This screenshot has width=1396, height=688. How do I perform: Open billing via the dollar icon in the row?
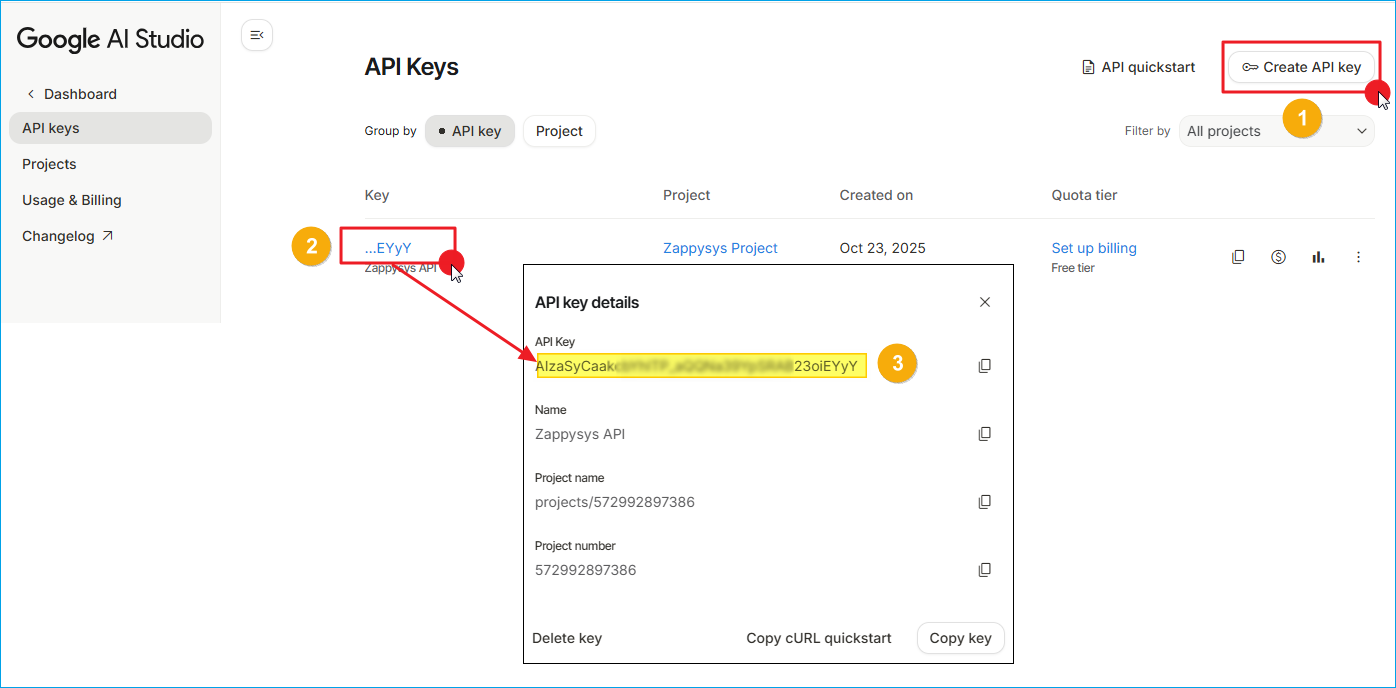point(1278,257)
